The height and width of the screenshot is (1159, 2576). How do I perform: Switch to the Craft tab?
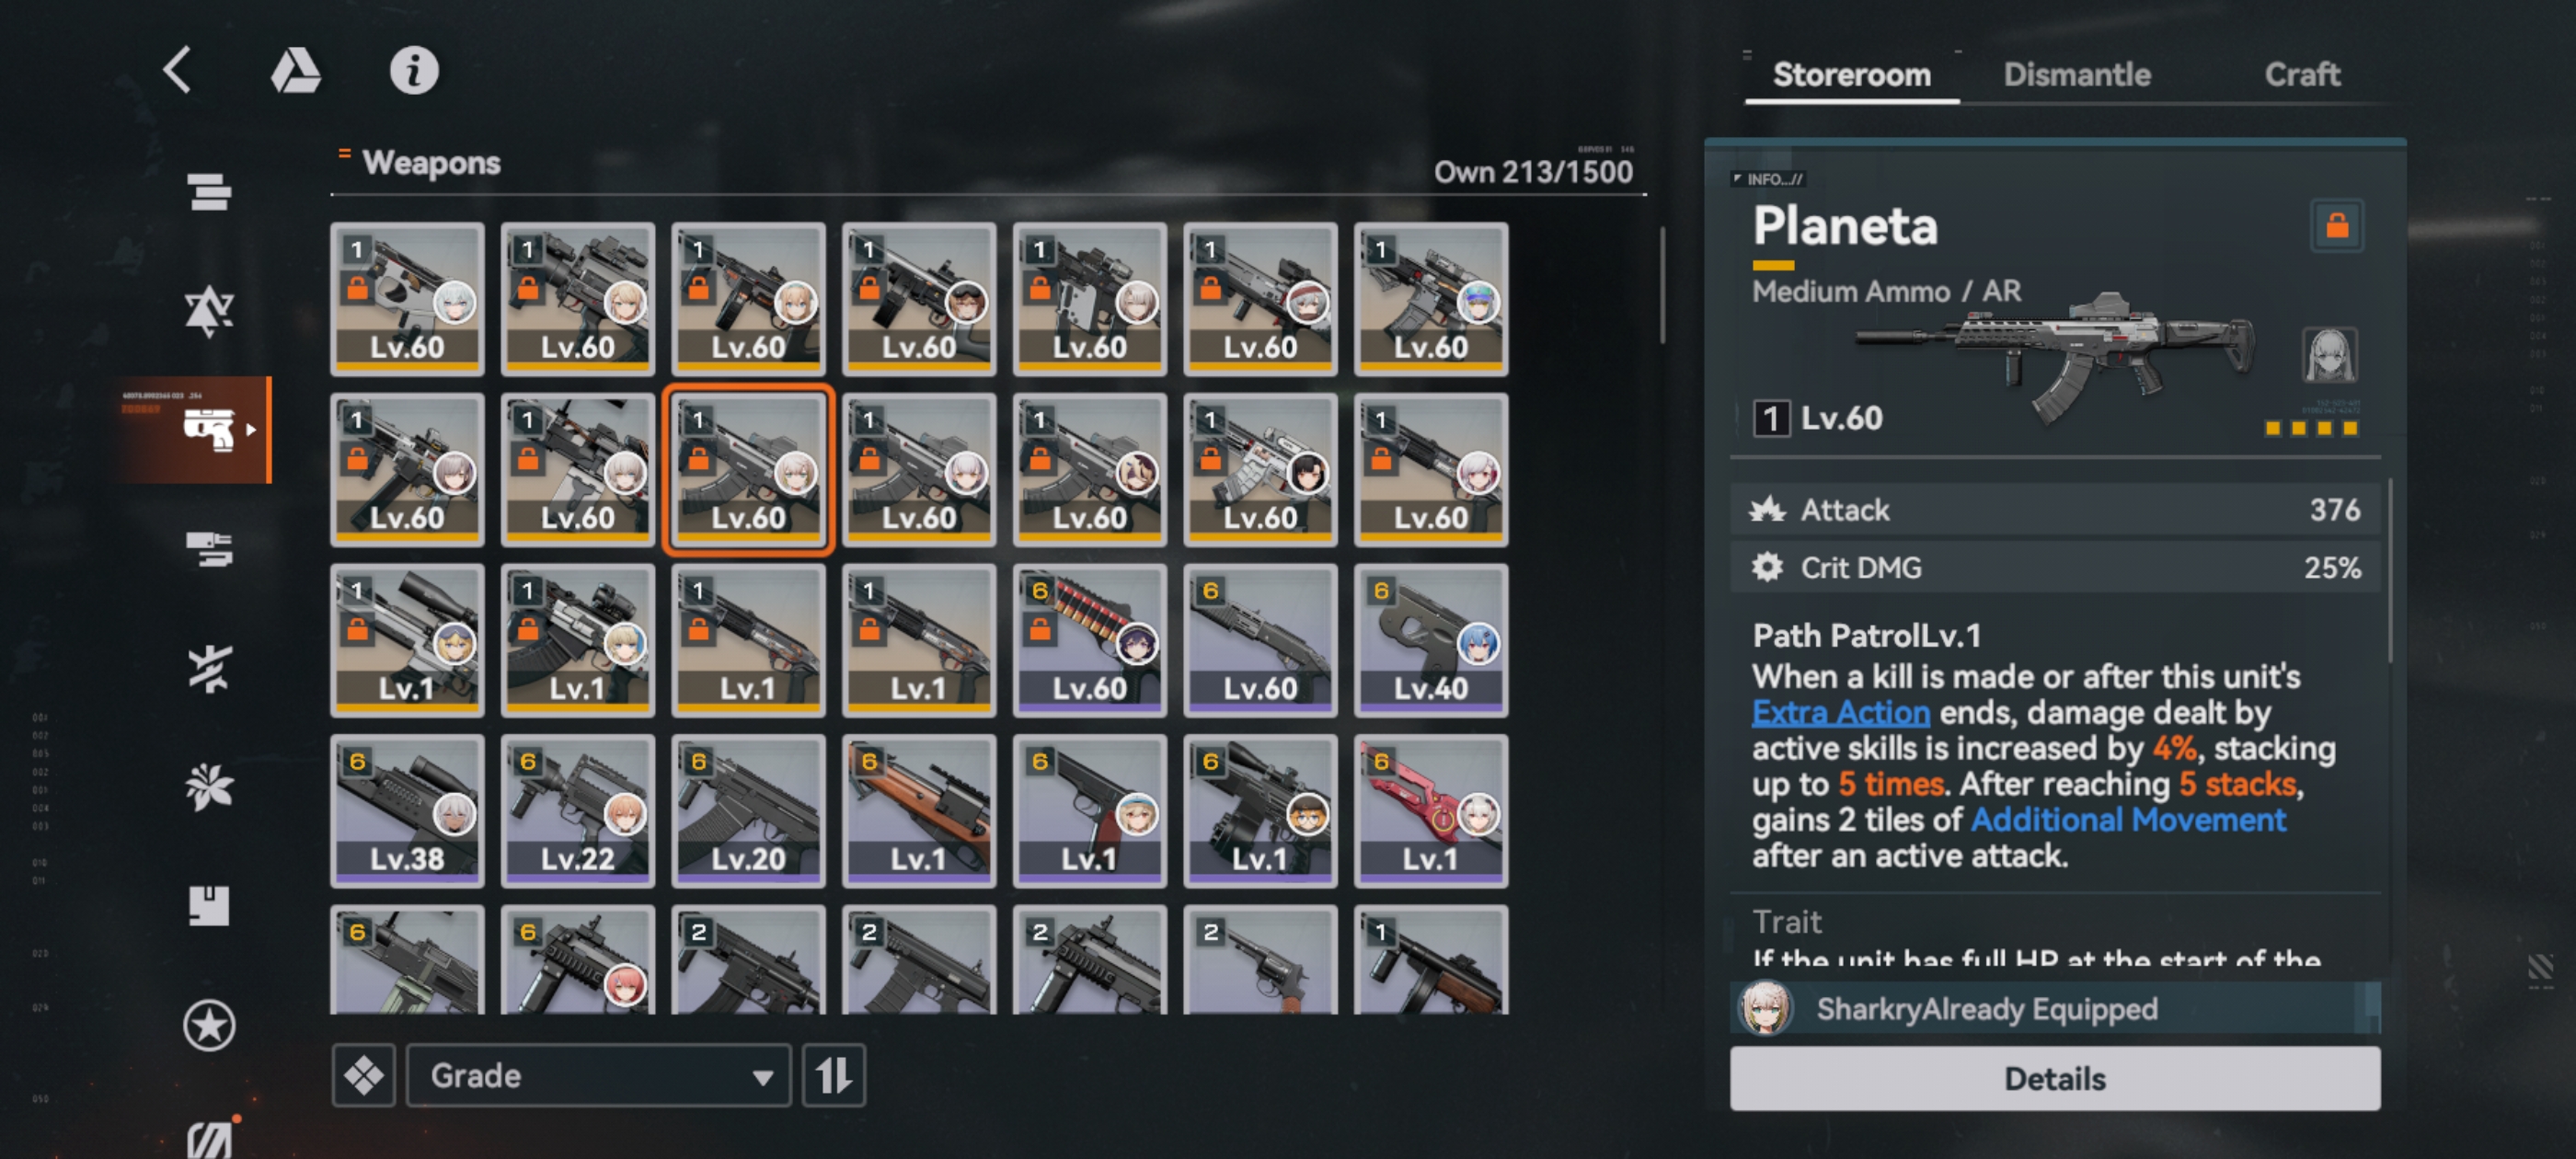pyautogui.click(x=2301, y=75)
